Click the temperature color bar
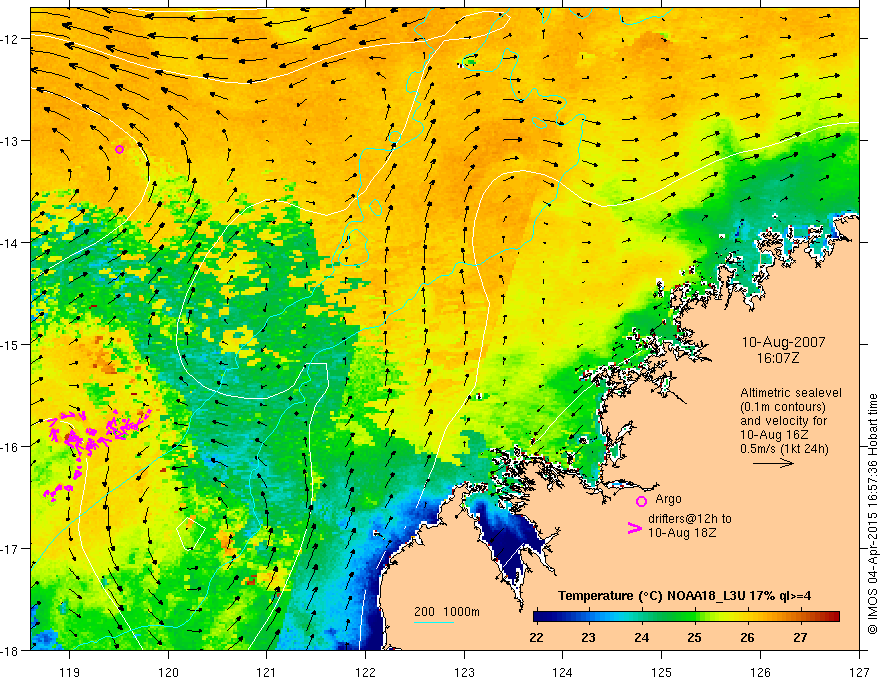This screenshot has height=680, width=880. 686,617
